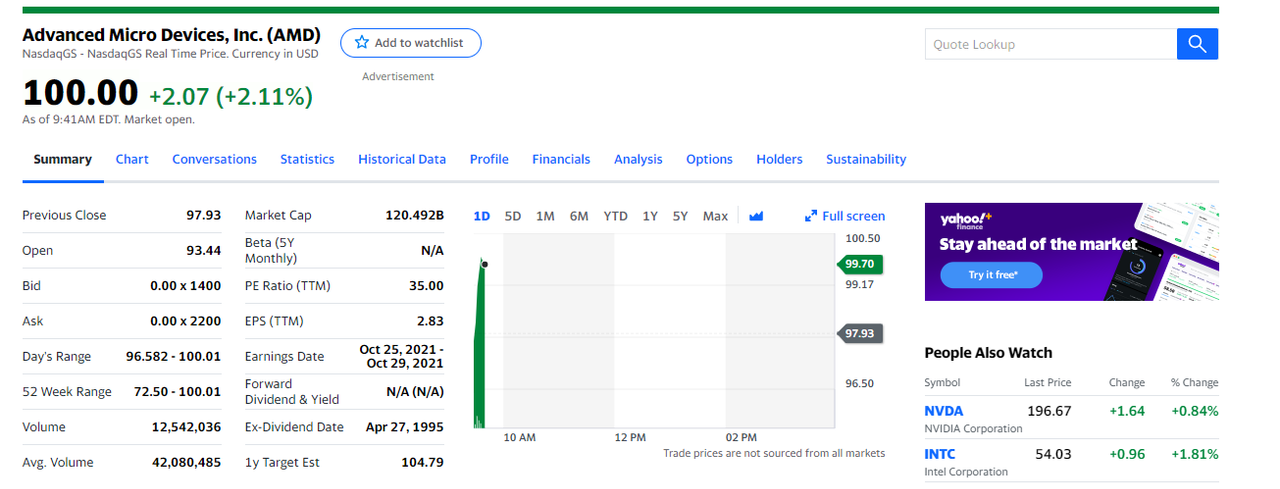
Task: Click the yahoo finance plus banner
Action: pos(1072,251)
